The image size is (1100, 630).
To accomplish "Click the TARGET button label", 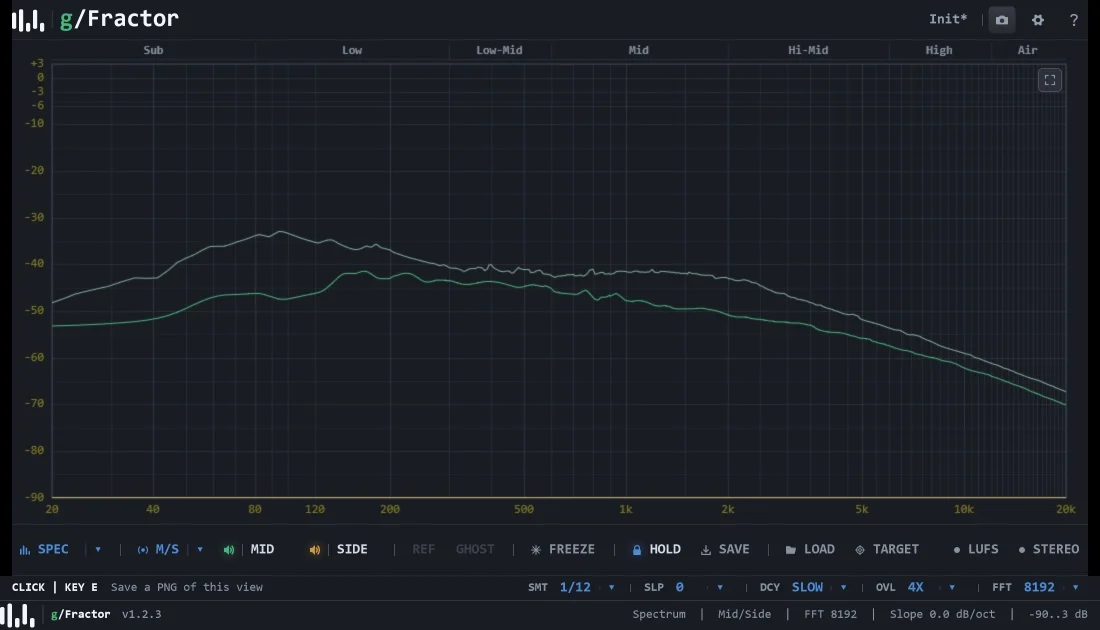I will pyautogui.click(x=896, y=549).
